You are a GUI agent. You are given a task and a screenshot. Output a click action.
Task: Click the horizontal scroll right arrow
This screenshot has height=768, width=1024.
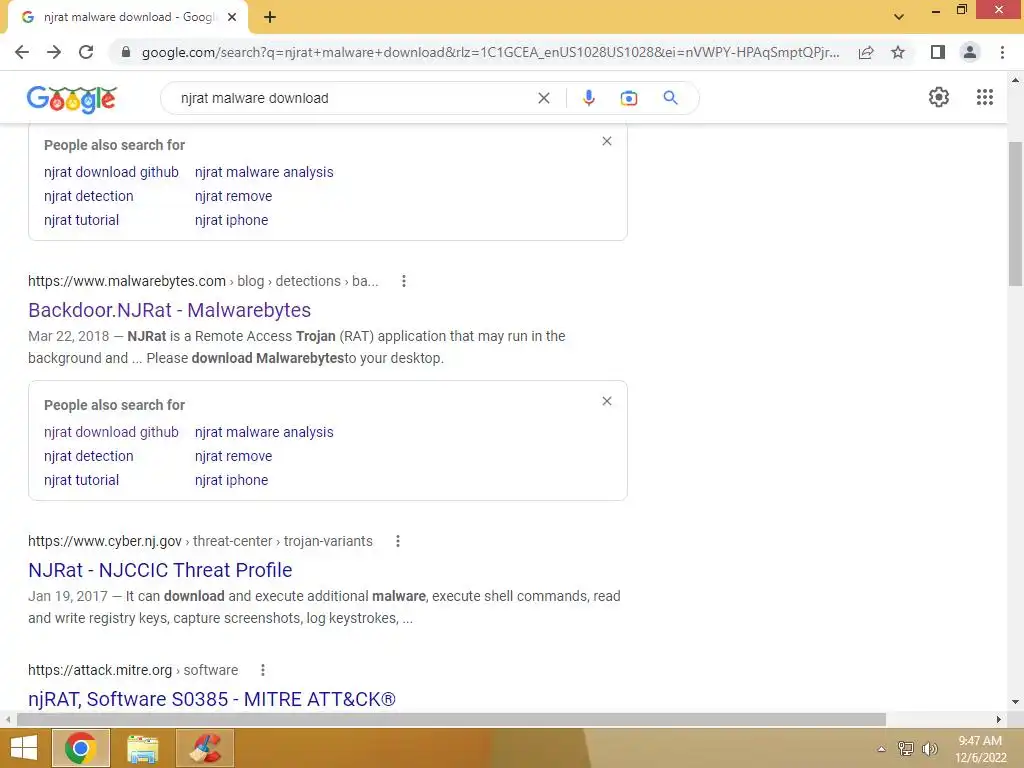999,719
